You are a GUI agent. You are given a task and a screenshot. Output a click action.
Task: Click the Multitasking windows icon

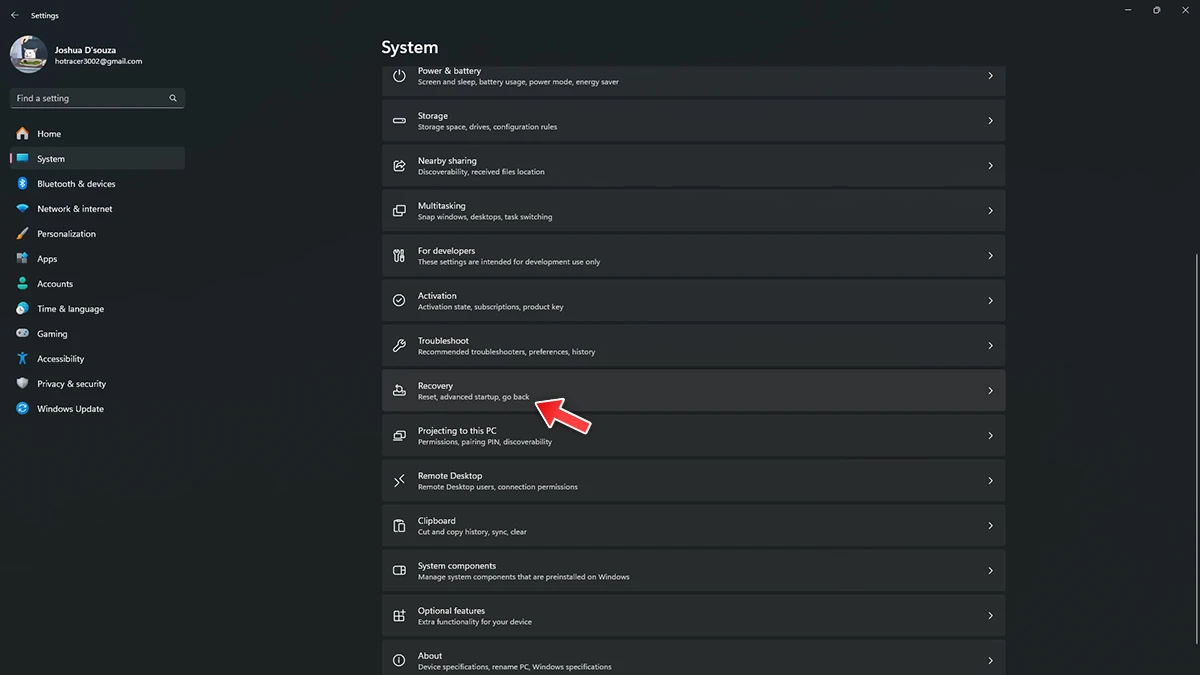399,210
